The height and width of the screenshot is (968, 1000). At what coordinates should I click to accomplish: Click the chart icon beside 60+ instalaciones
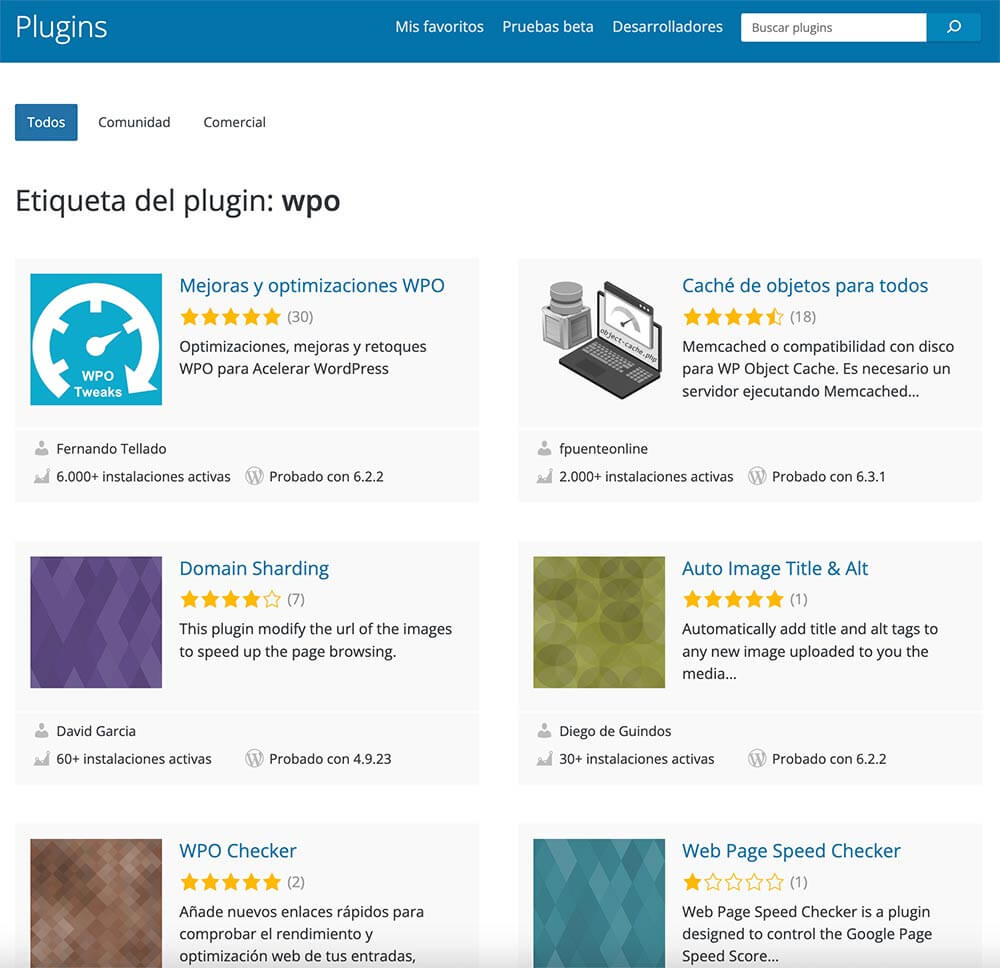click(x=41, y=759)
